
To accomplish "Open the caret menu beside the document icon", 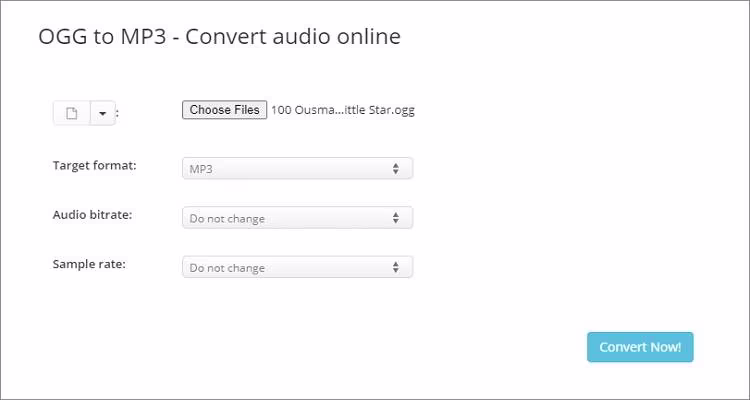I will 103,113.
